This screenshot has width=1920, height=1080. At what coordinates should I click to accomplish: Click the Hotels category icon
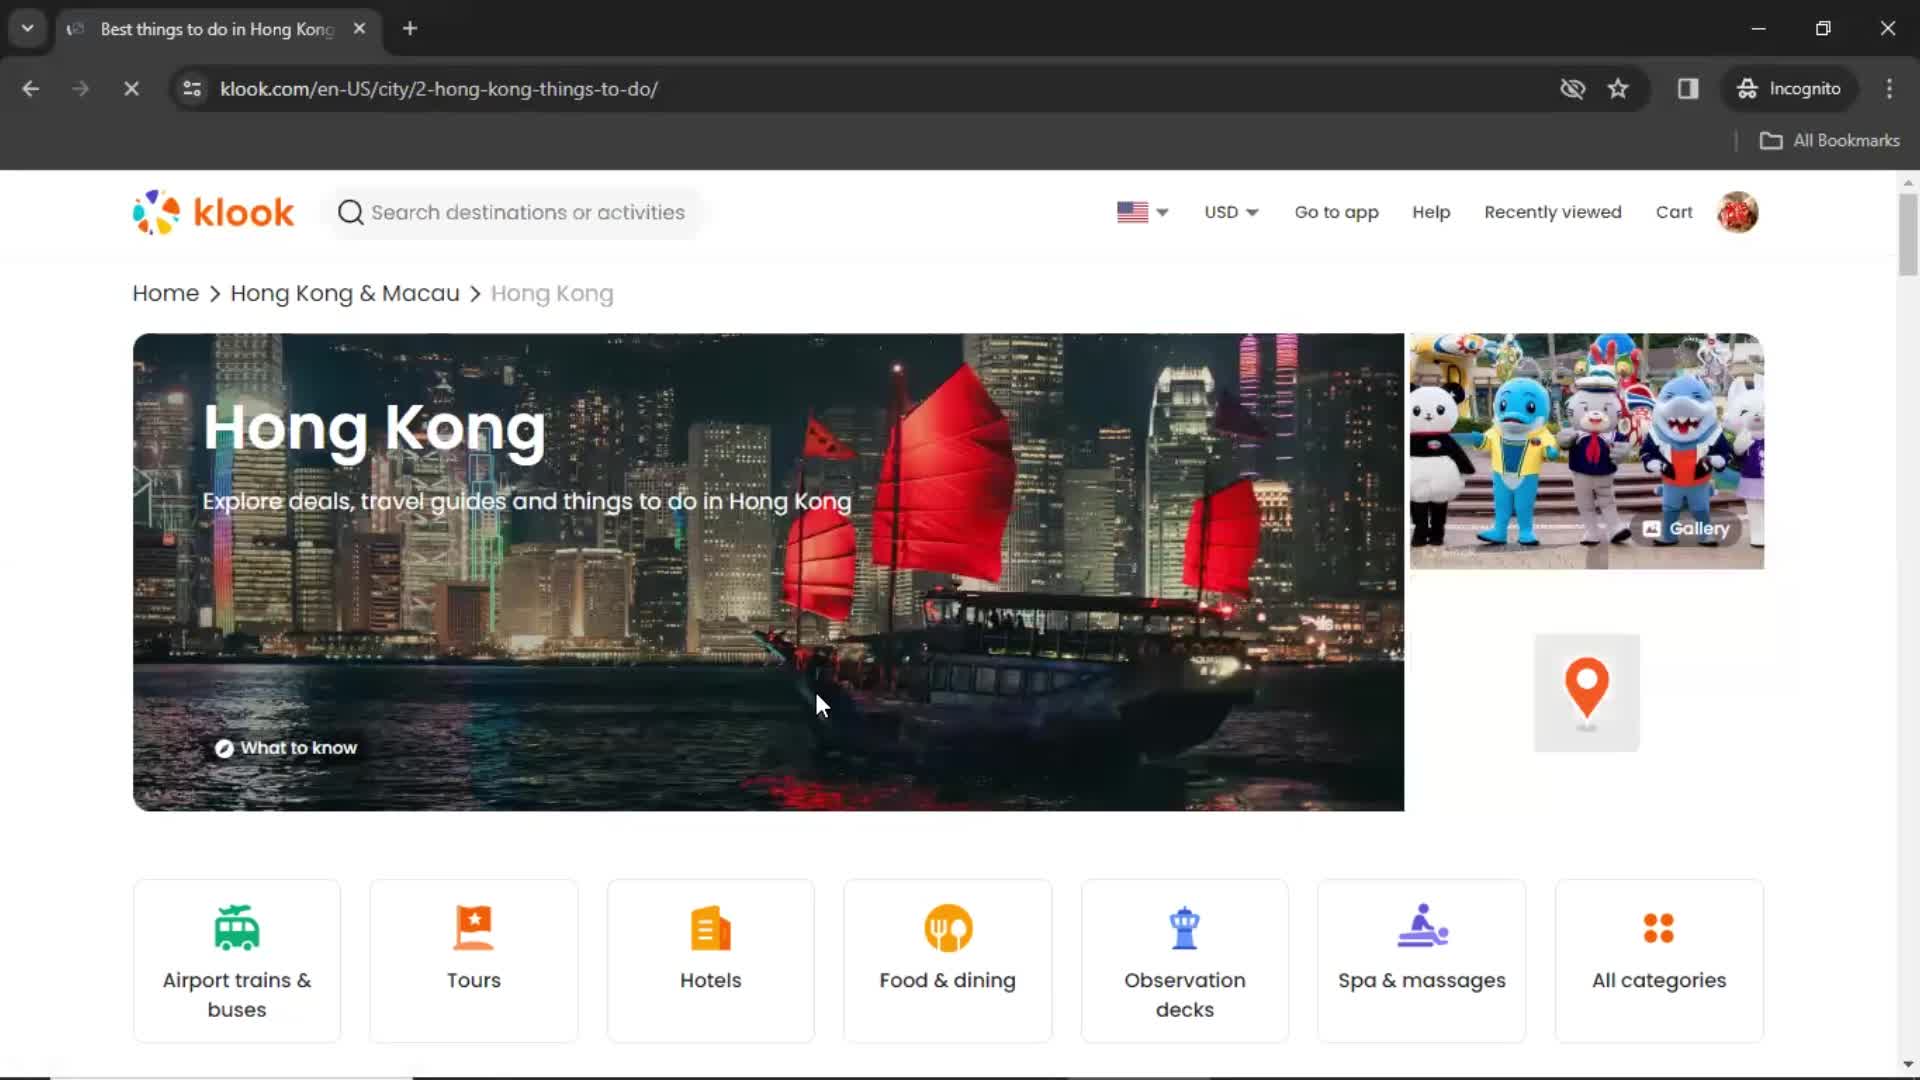point(711,927)
